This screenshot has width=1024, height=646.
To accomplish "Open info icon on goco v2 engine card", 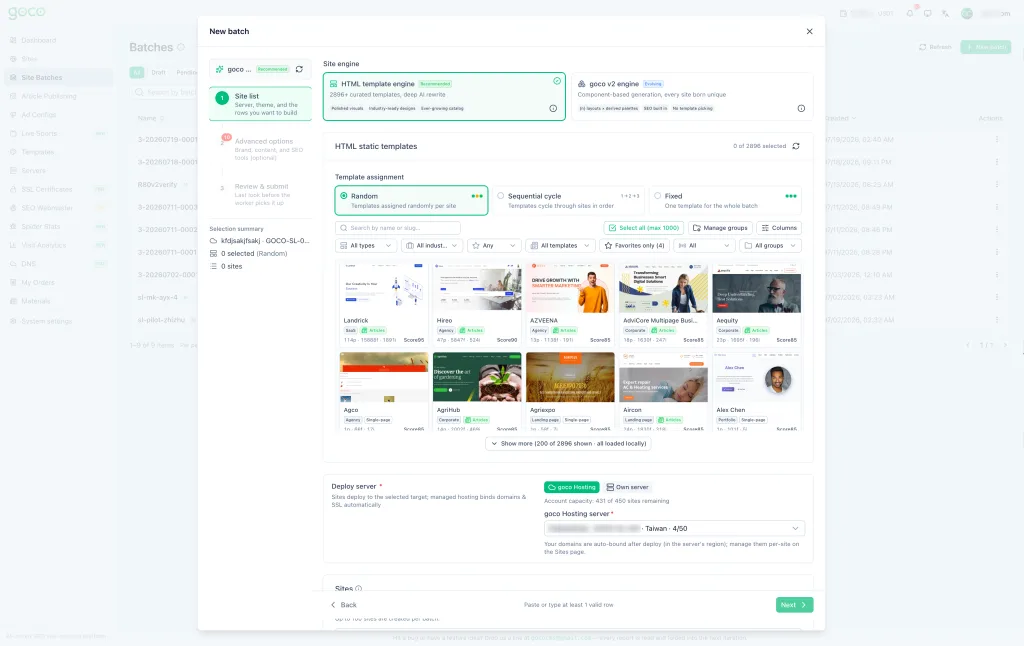I will pos(801,108).
